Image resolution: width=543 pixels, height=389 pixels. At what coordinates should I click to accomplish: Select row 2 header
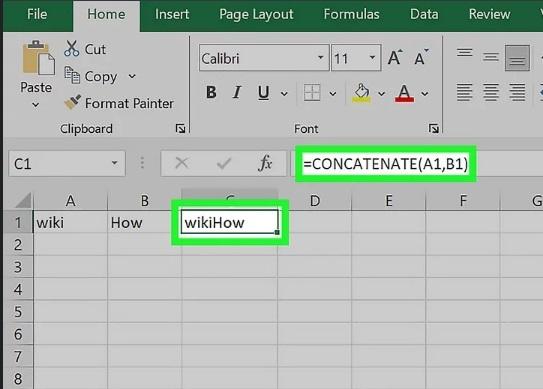click(18, 245)
